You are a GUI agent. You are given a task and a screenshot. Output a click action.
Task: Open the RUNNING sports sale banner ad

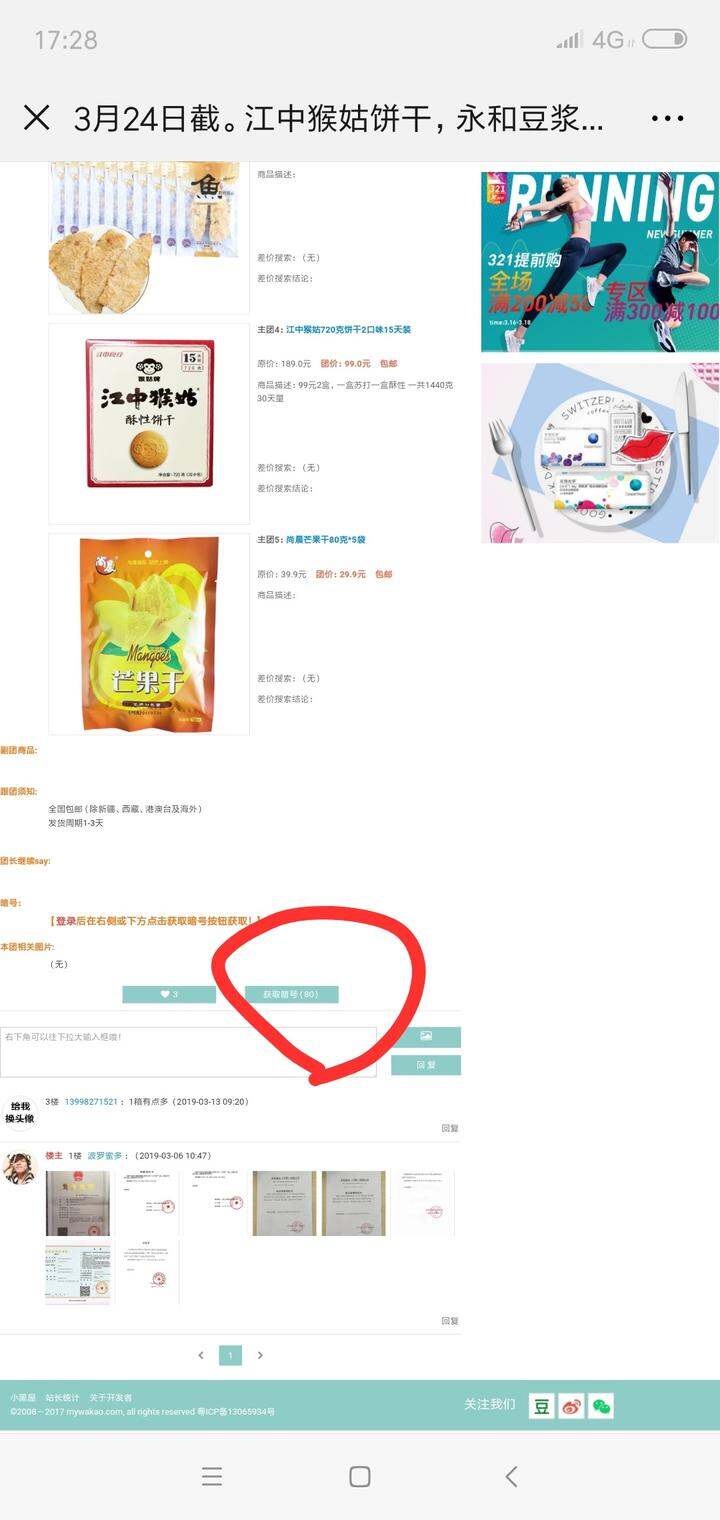coord(600,262)
